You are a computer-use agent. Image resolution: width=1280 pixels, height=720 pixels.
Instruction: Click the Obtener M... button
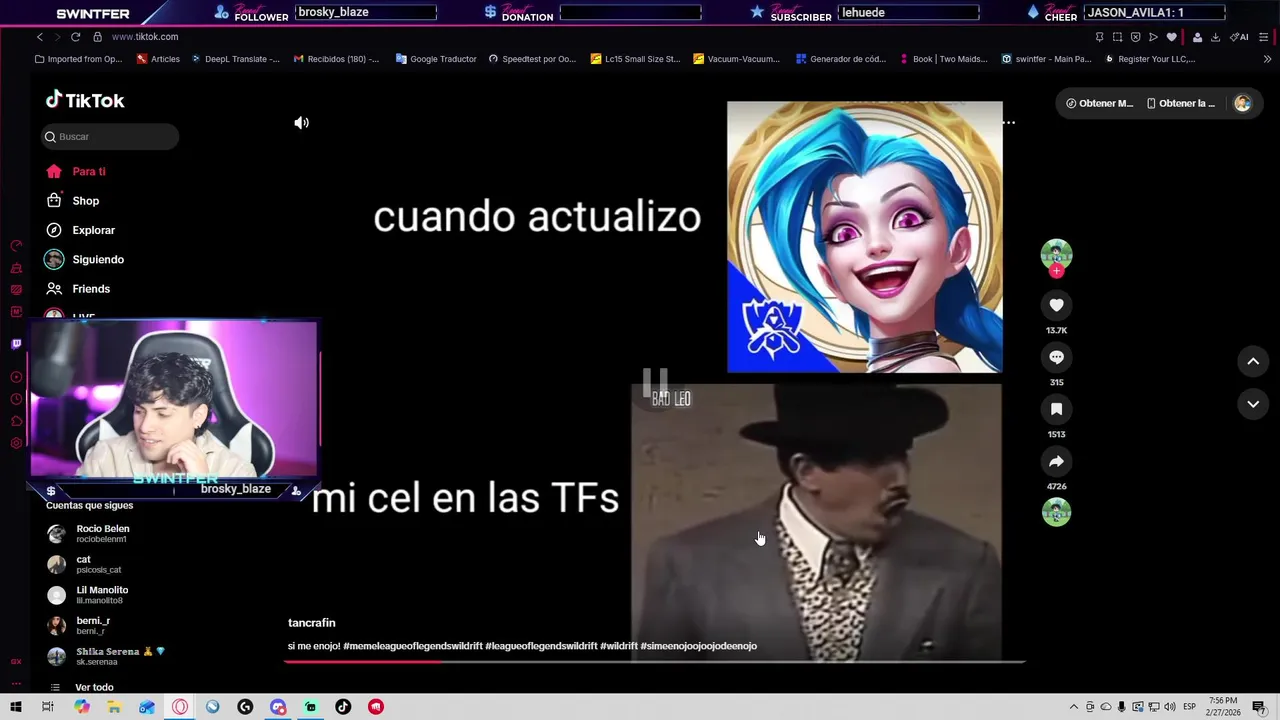(x=1099, y=103)
